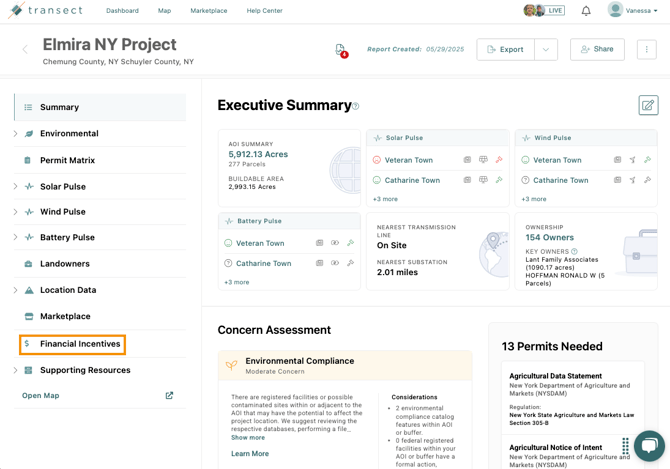Open Financial Incentives in the sidebar
The width and height of the screenshot is (670, 469).
coord(72,344)
